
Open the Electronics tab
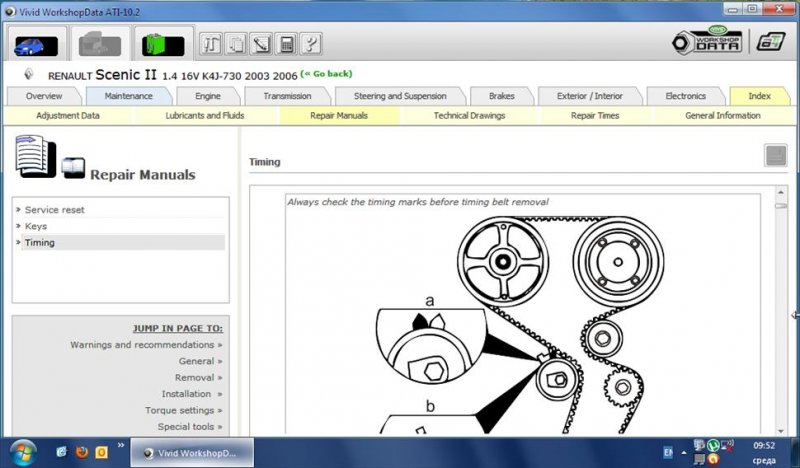point(686,96)
